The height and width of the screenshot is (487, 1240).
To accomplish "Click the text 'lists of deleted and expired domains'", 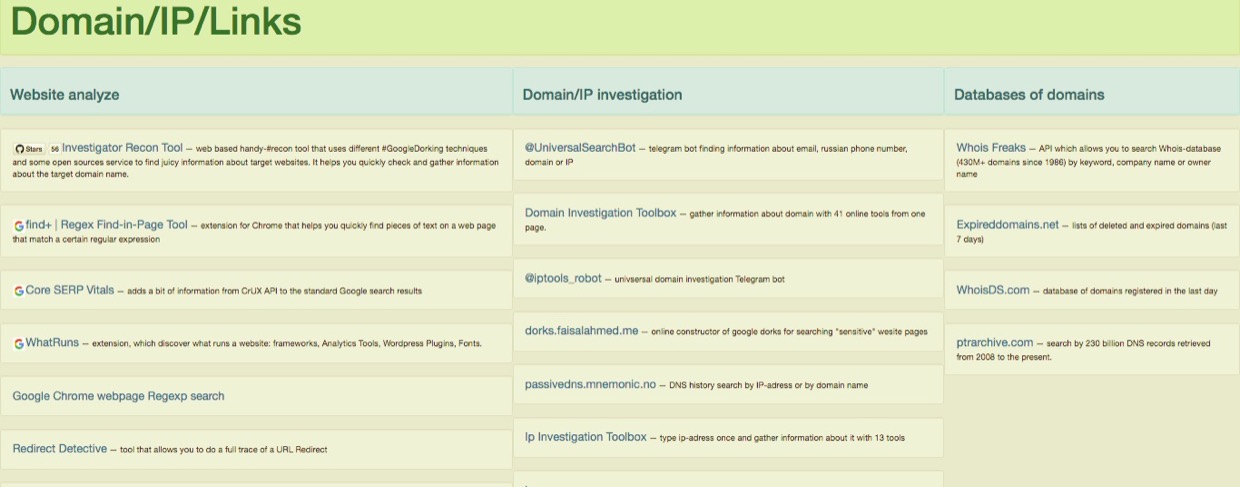I will pos(1140,226).
